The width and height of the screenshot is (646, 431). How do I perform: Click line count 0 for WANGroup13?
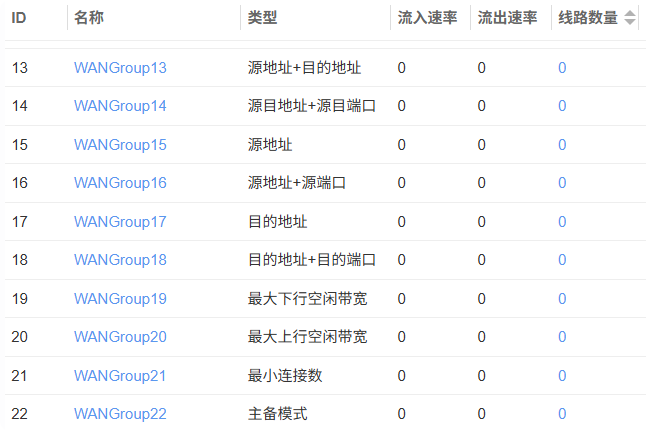click(x=562, y=68)
